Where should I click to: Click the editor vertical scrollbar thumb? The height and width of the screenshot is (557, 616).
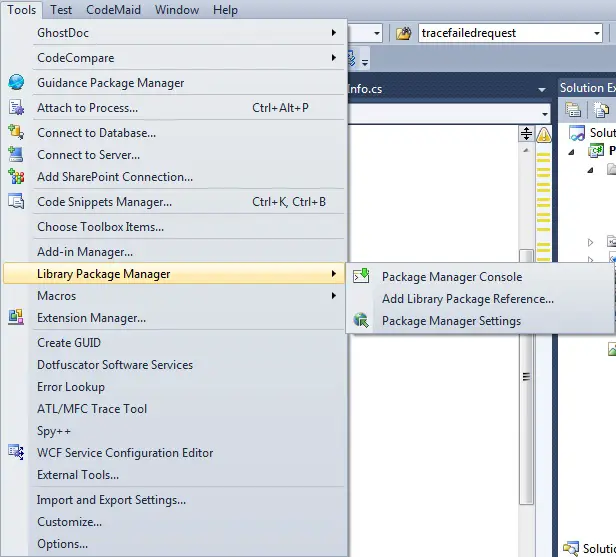526,376
